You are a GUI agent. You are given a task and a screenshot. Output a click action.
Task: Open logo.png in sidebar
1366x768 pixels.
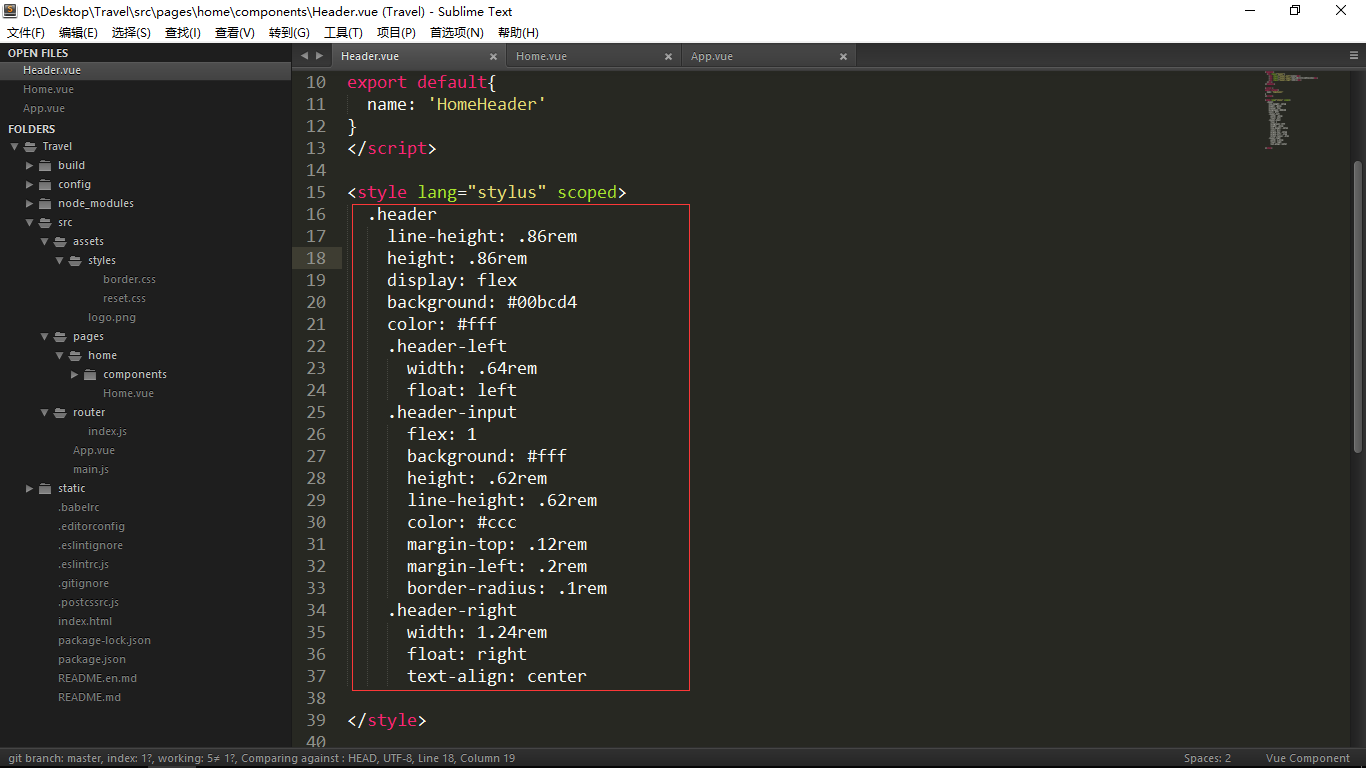(x=112, y=317)
